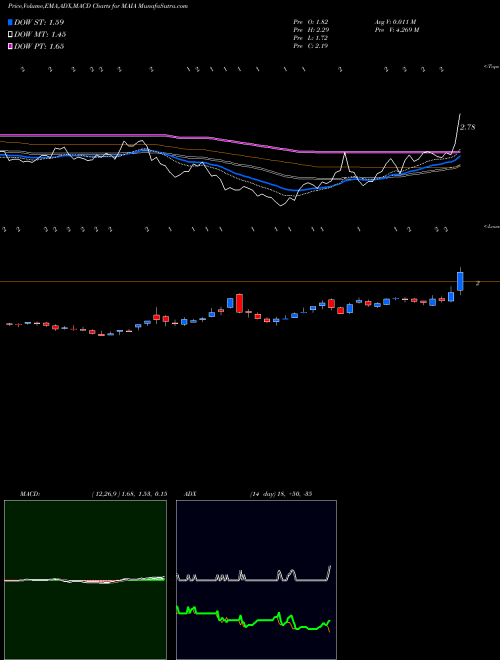Click the 'Pre H: 2.29' value
Image resolution: width=500 pixels, height=660 pixels.
click(311, 30)
